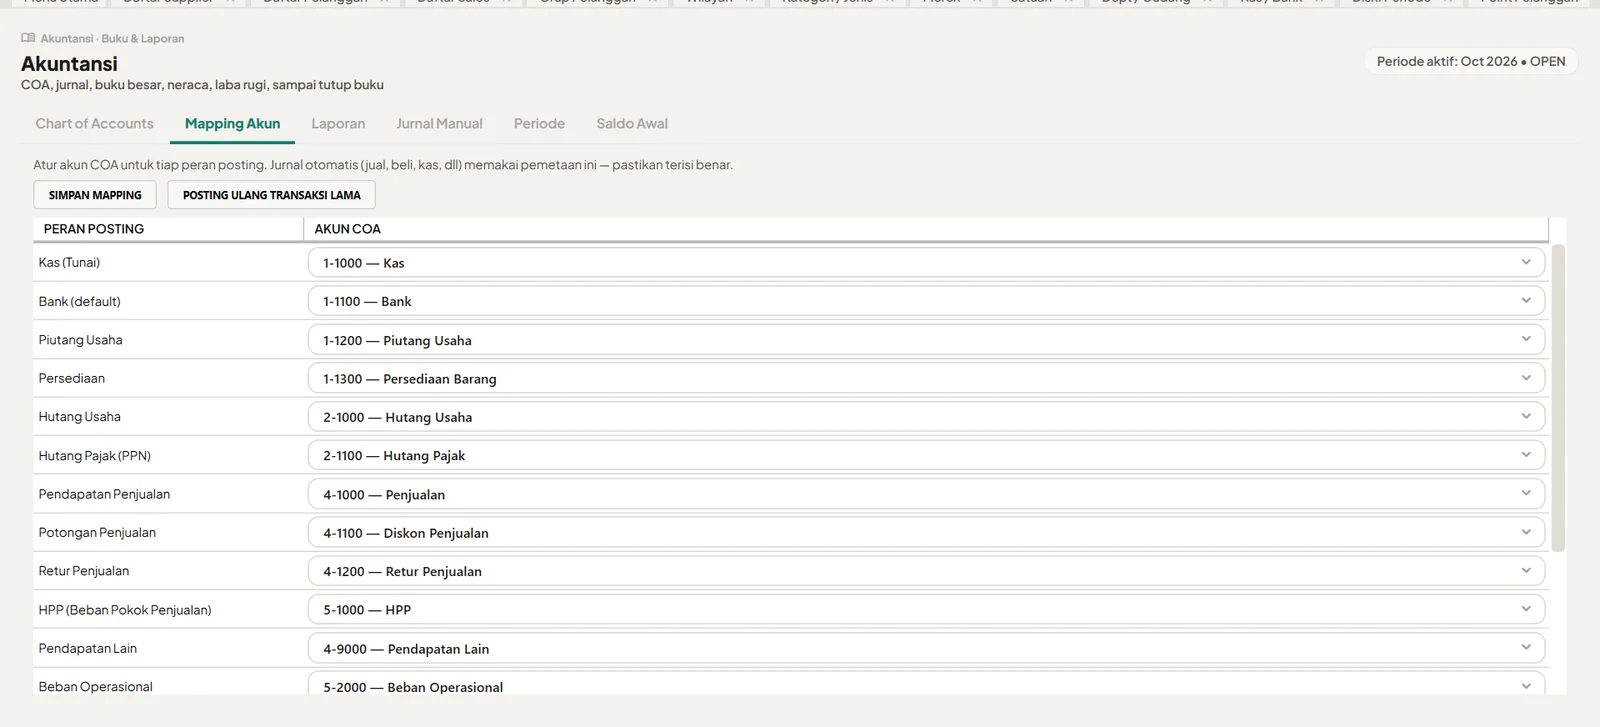The height and width of the screenshot is (727, 1600).
Task: Select the Mapping Akun tab
Action: (x=232, y=124)
